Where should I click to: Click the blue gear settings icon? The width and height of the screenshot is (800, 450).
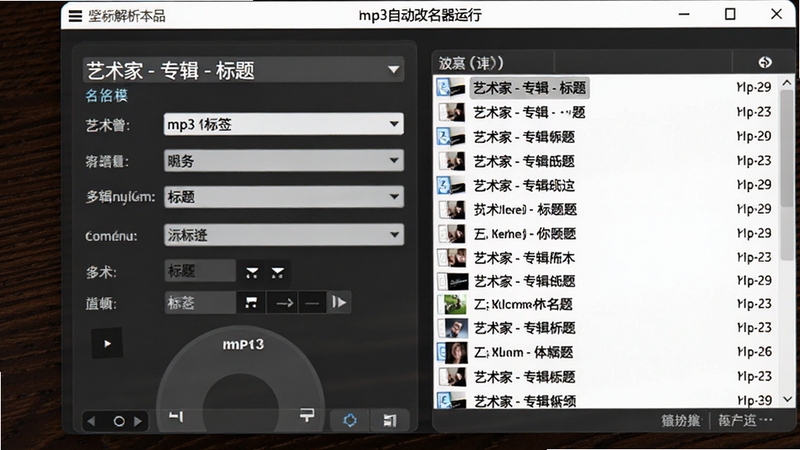click(350, 420)
